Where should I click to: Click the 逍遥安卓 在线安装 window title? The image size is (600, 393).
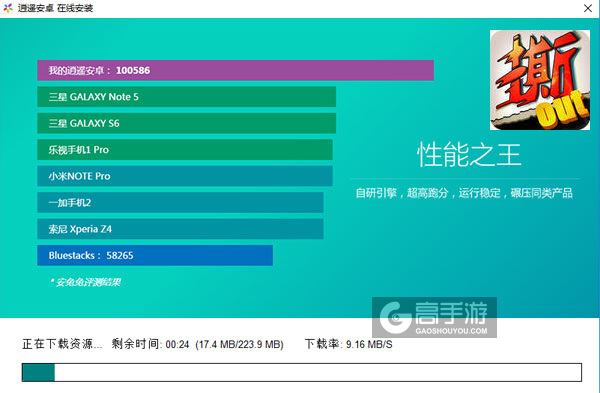coord(55,8)
